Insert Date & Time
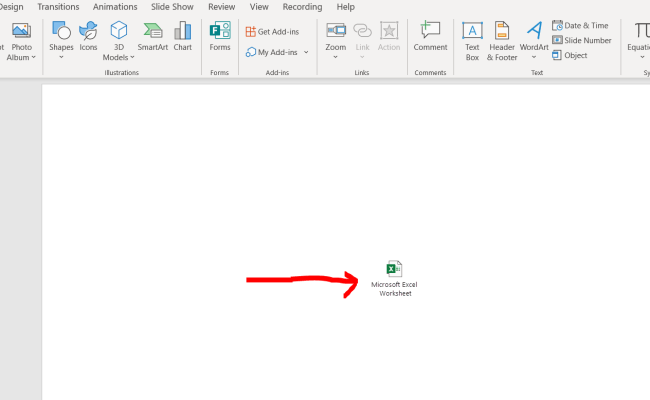Viewport: 650px width, 400px height. pos(580,25)
